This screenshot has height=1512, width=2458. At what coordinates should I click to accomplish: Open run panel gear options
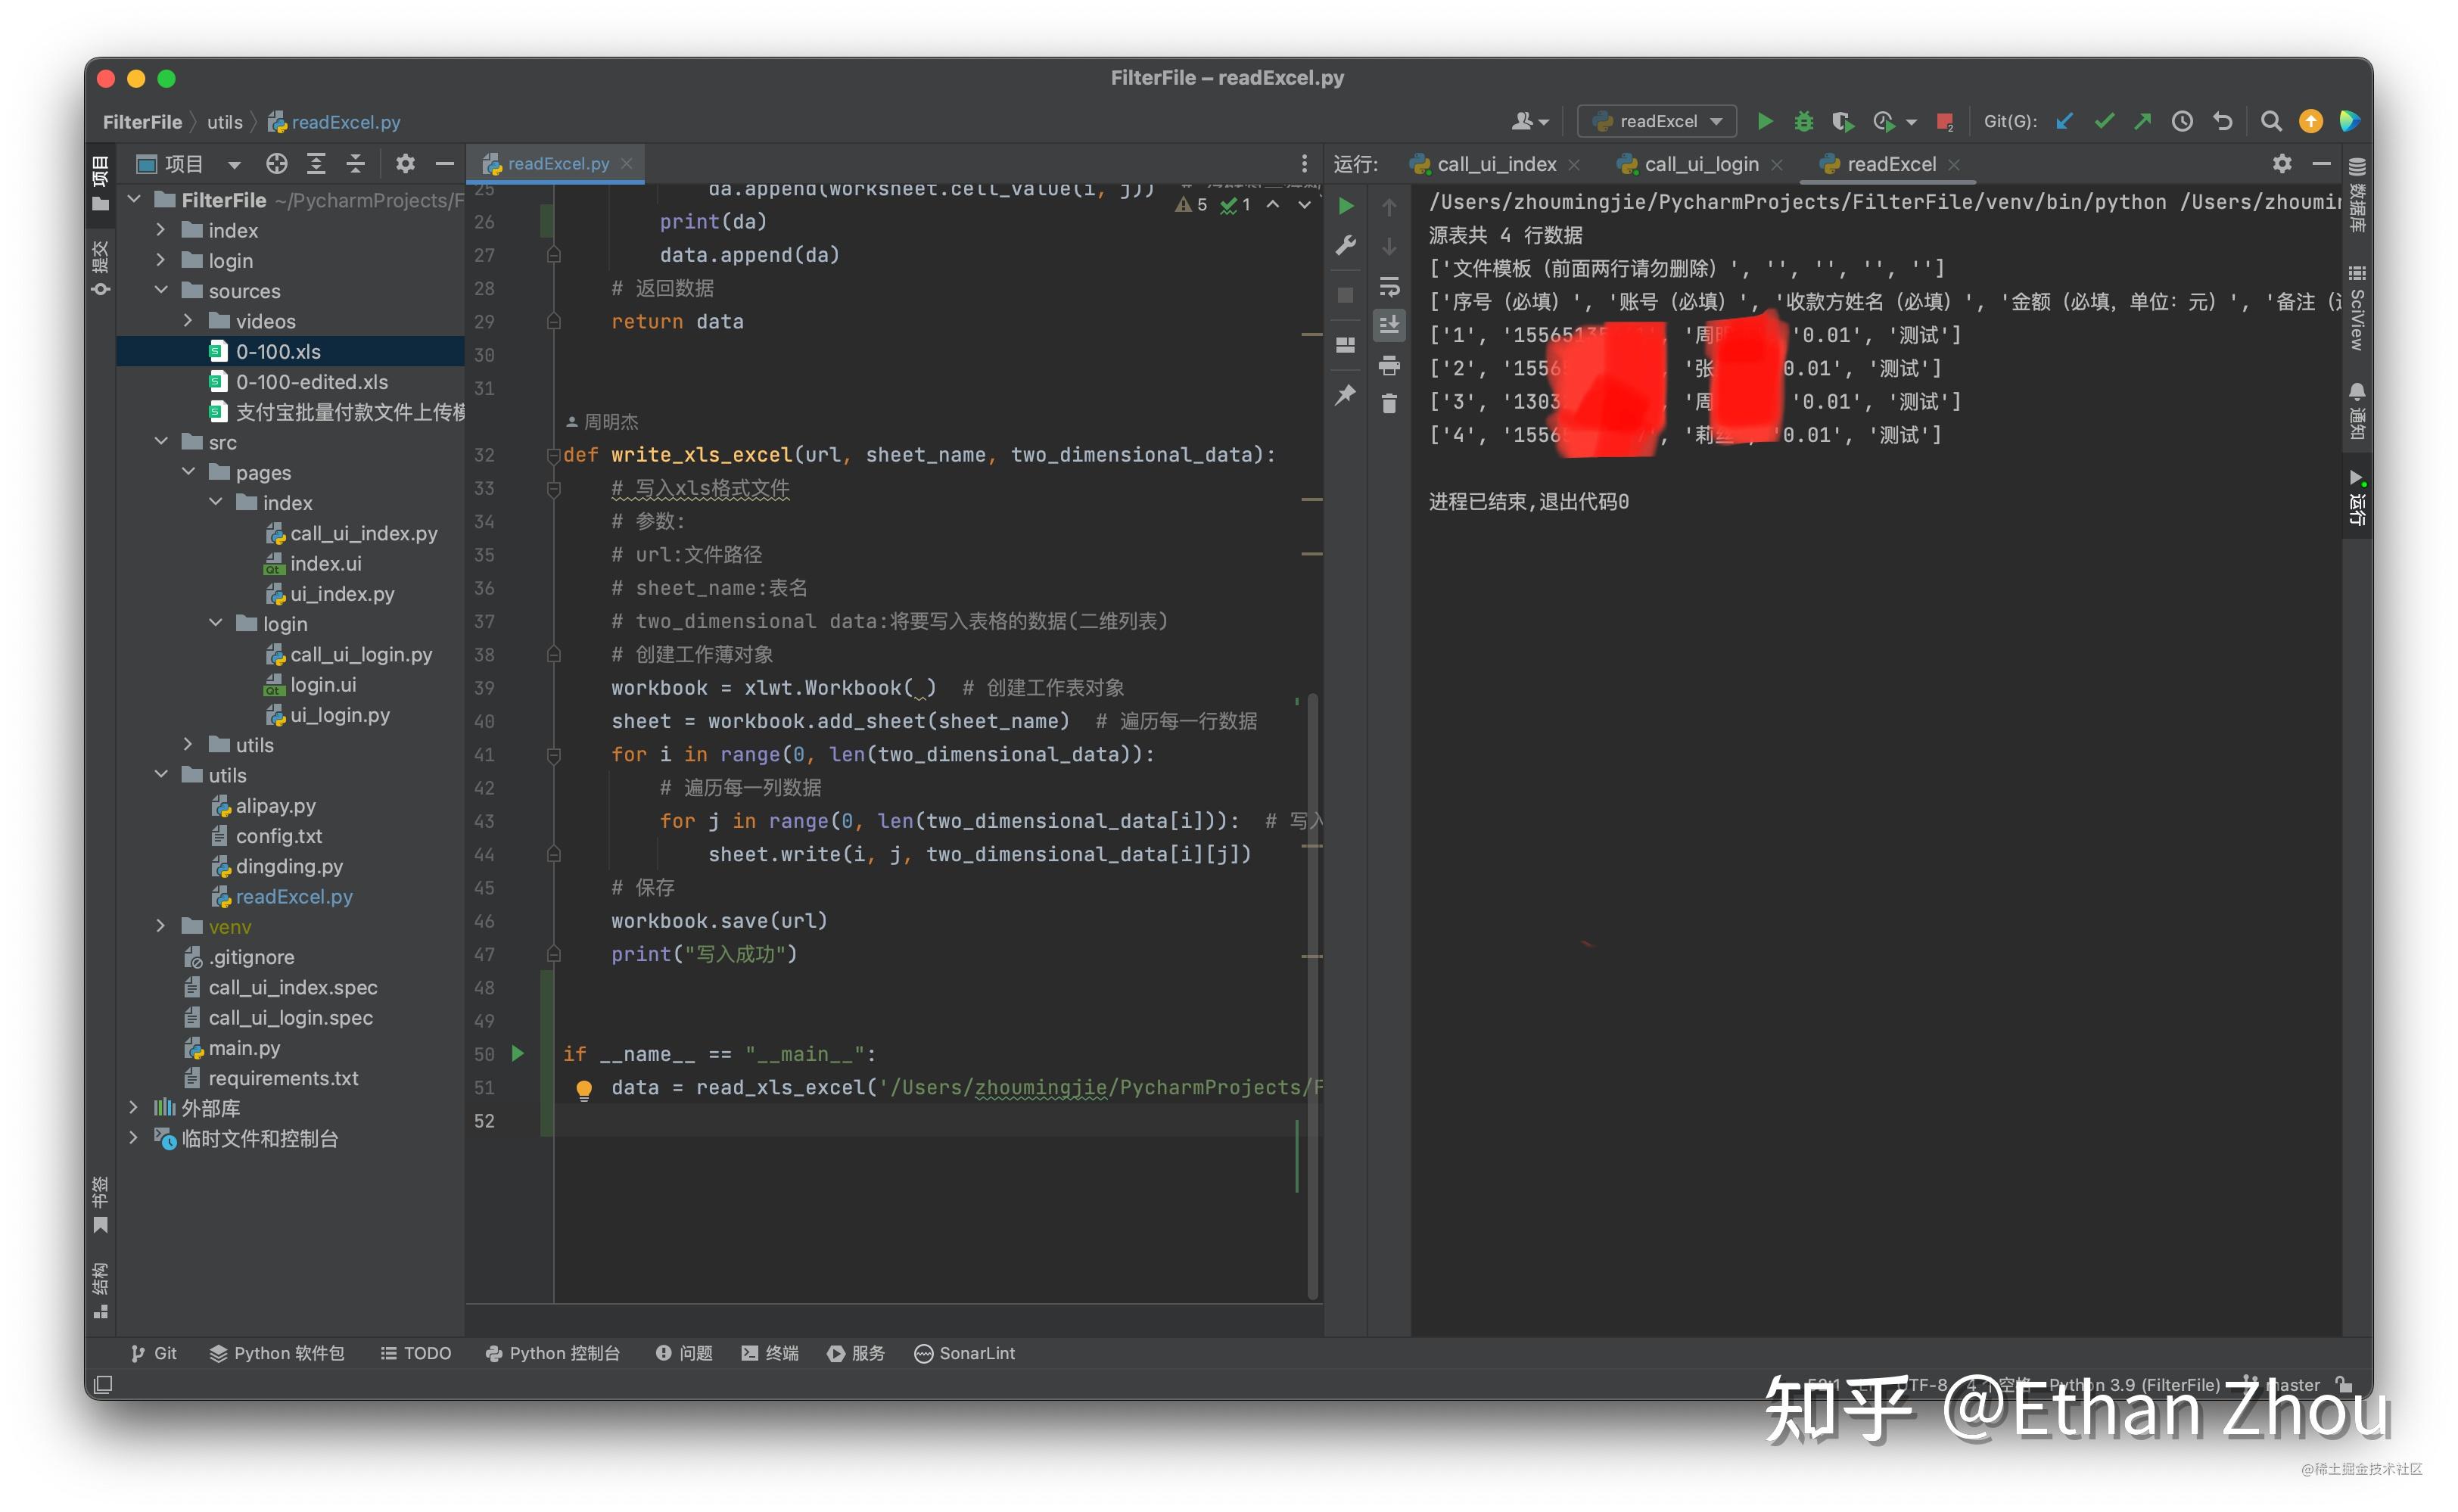[2282, 163]
